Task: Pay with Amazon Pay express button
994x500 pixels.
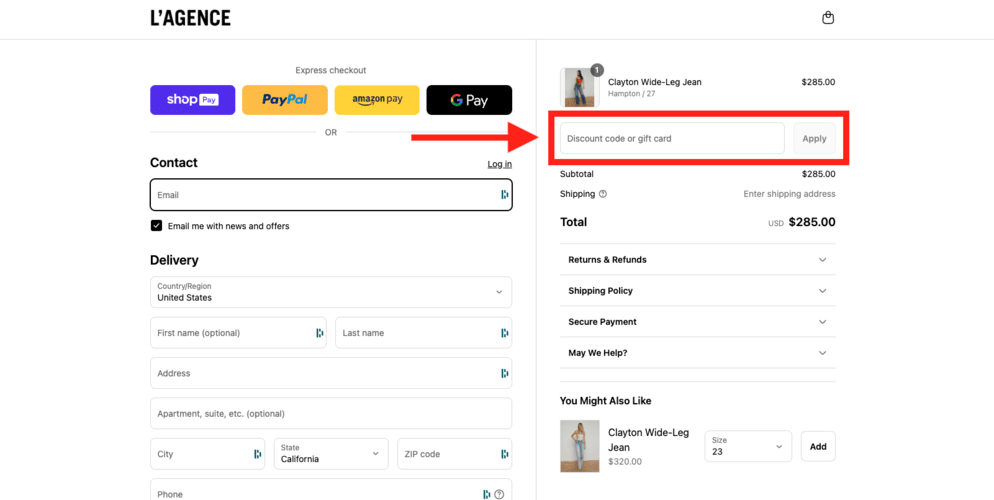Action: click(377, 100)
